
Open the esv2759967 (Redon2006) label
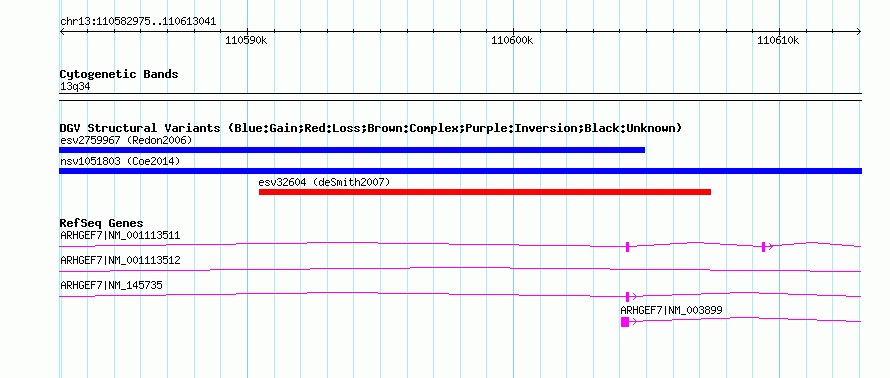point(126,140)
